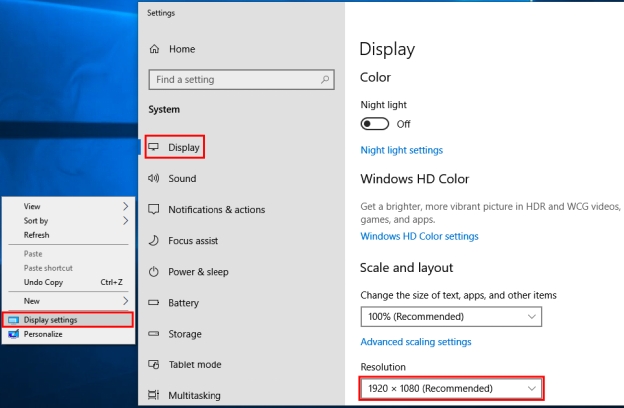The height and width of the screenshot is (408, 624).
Task: Open Multitasking settings page
Action: coord(194,395)
